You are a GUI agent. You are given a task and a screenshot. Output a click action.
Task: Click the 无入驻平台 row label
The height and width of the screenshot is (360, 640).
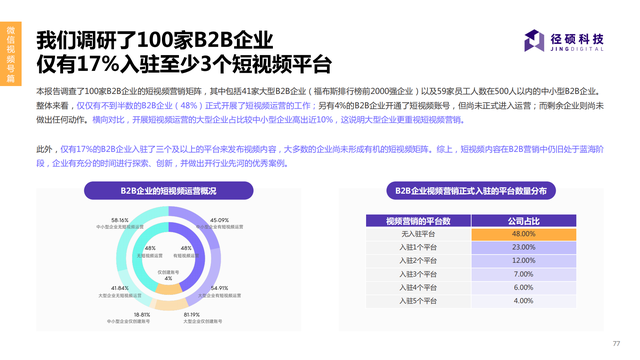[x=418, y=234]
